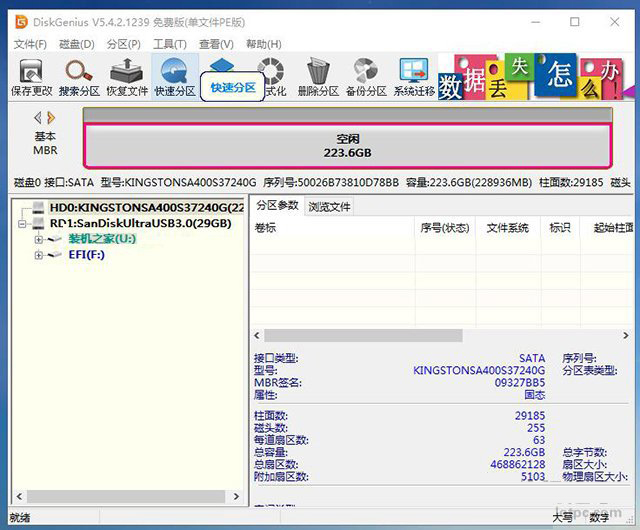Viewport: 640px width, 530px height.
Task: Click the model value KINGSTONSA400S37240G in disk details
Action: click(x=479, y=370)
